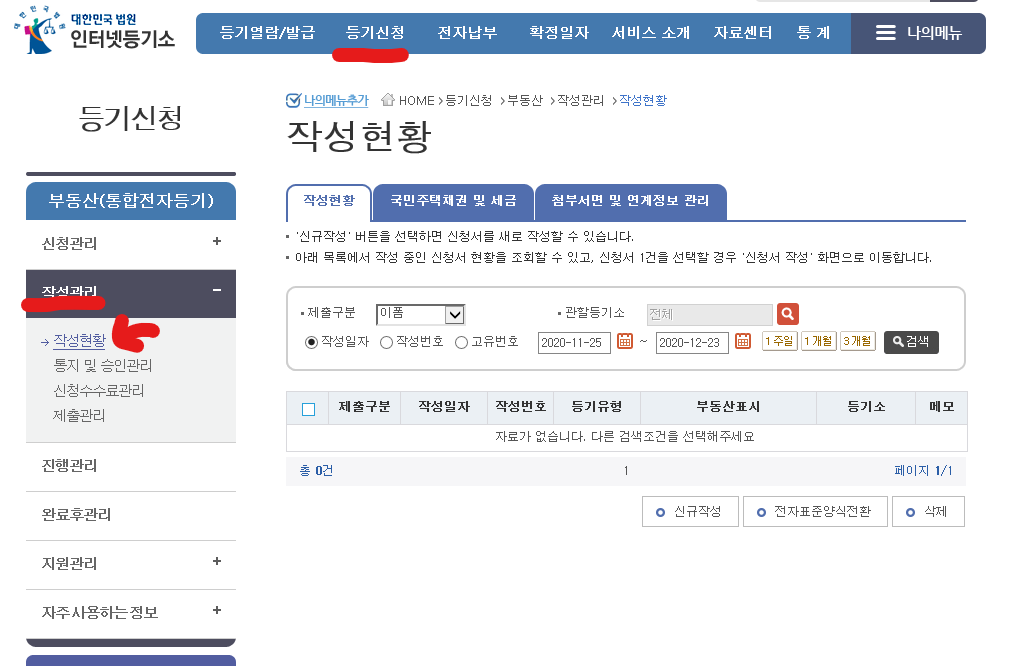Click the circle icon beside 신규작성
Screen dimensions: 1033x666
pos(659,511)
